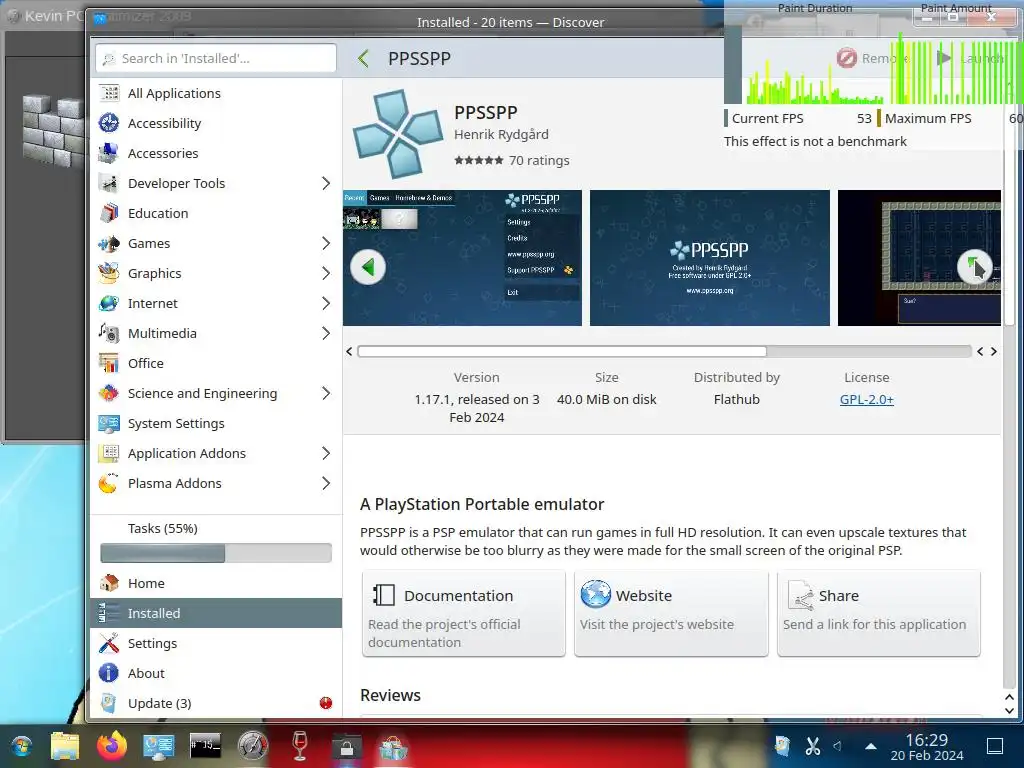Click the volume speaker tray icon
Viewport: 1024px width, 768px height.
(838, 746)
